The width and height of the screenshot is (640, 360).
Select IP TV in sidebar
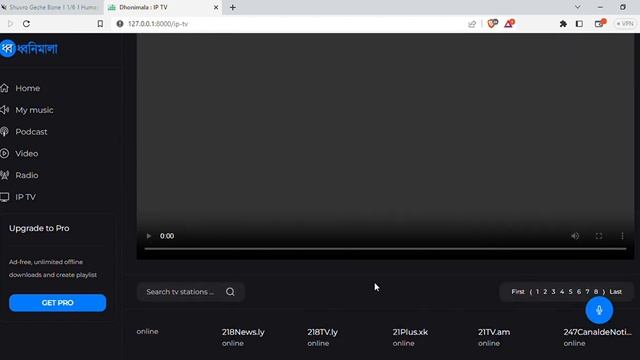point(25,197)
